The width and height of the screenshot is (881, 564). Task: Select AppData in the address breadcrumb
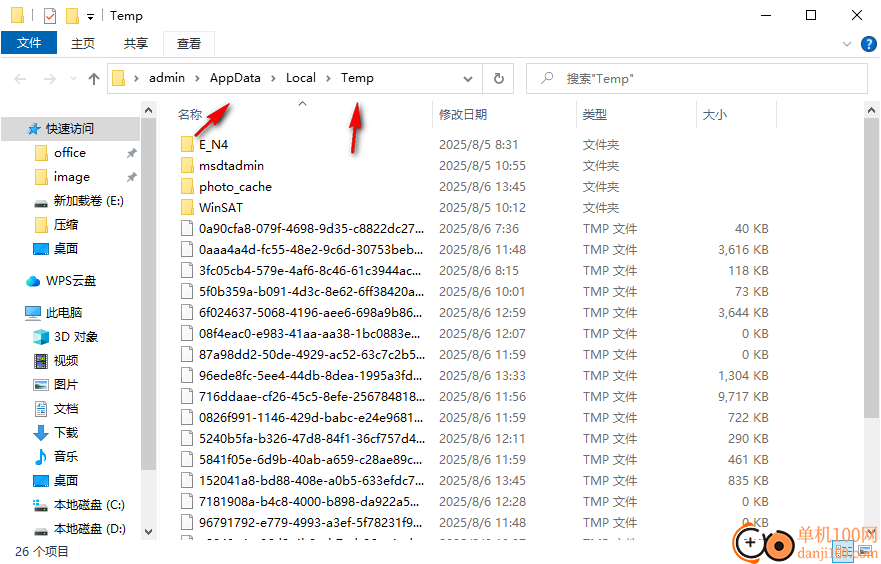tap(235, 78)
